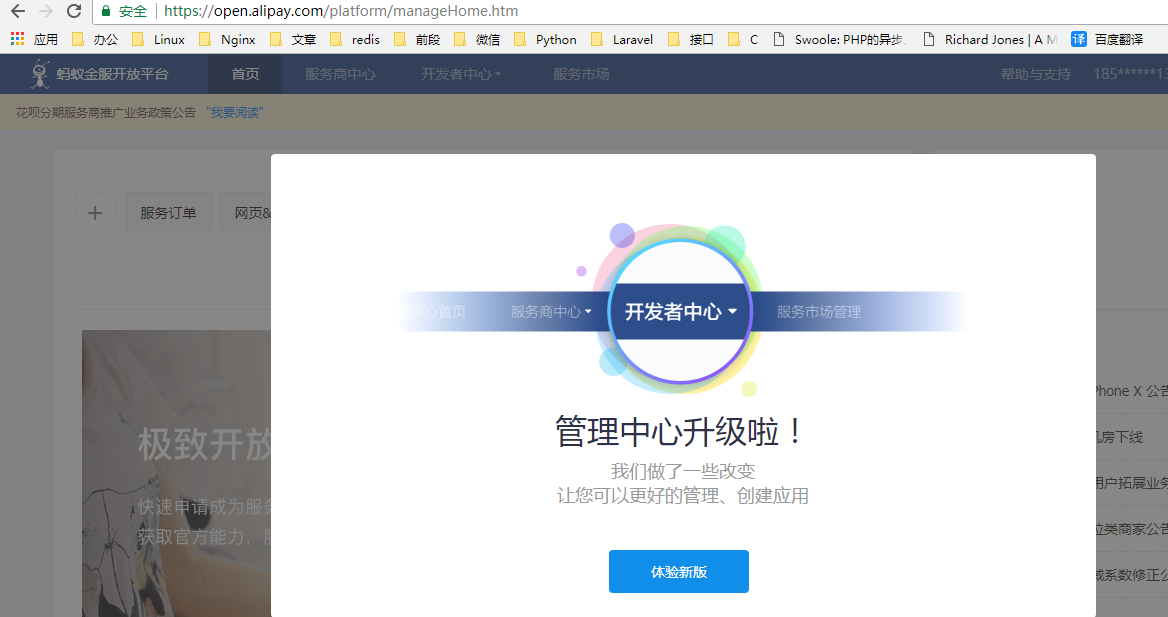
Task: Switch to the 首页 navigation tab
Action: coord(245,74)
